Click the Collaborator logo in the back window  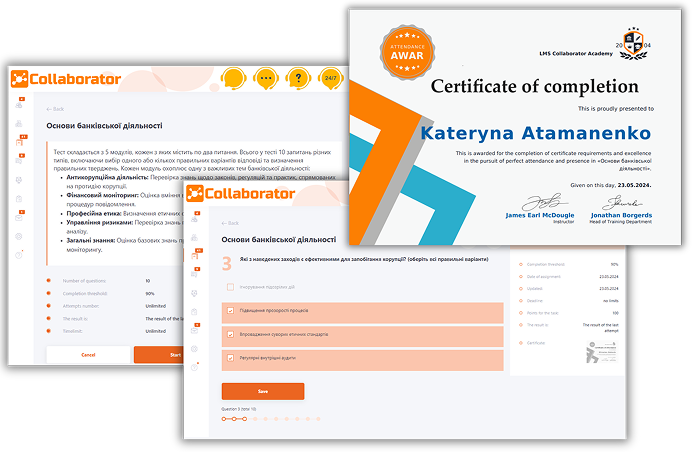tap(66, 79)
